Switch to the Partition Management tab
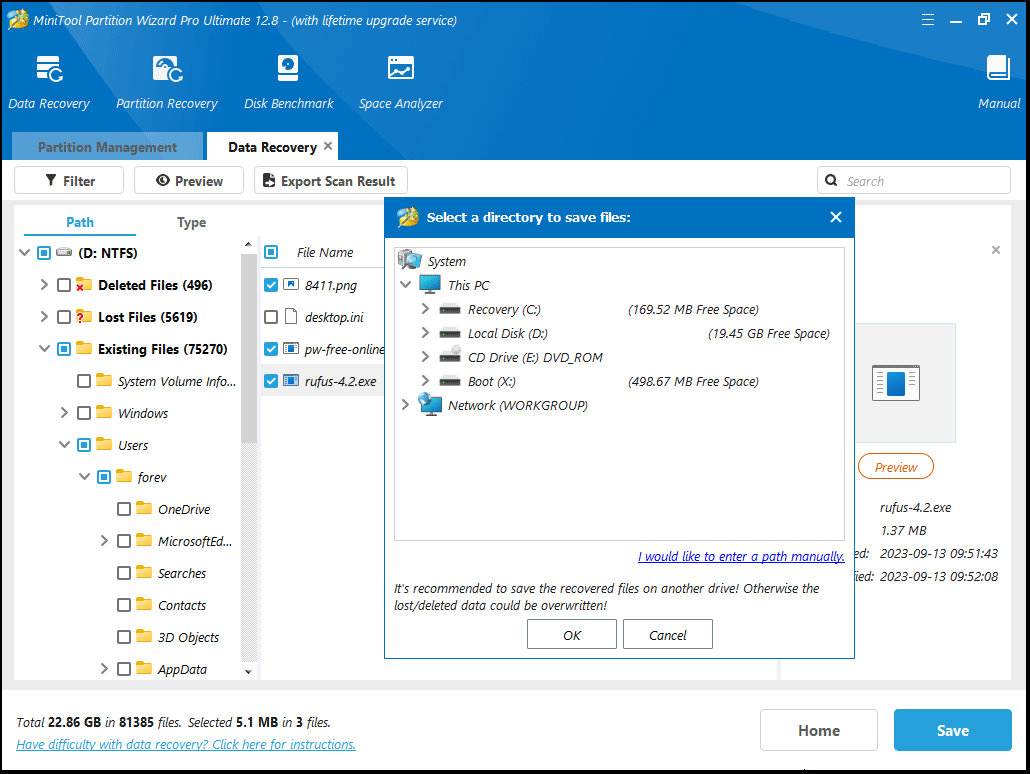Image resolution: width=1030 pixels, height=774 pixels. click(108, 147)
